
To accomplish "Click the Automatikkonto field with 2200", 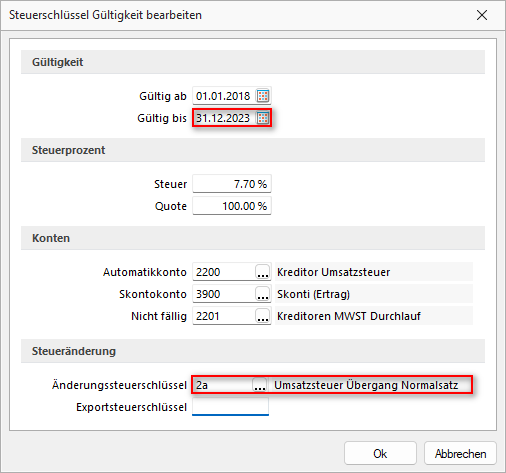I will tap(224, 272).
